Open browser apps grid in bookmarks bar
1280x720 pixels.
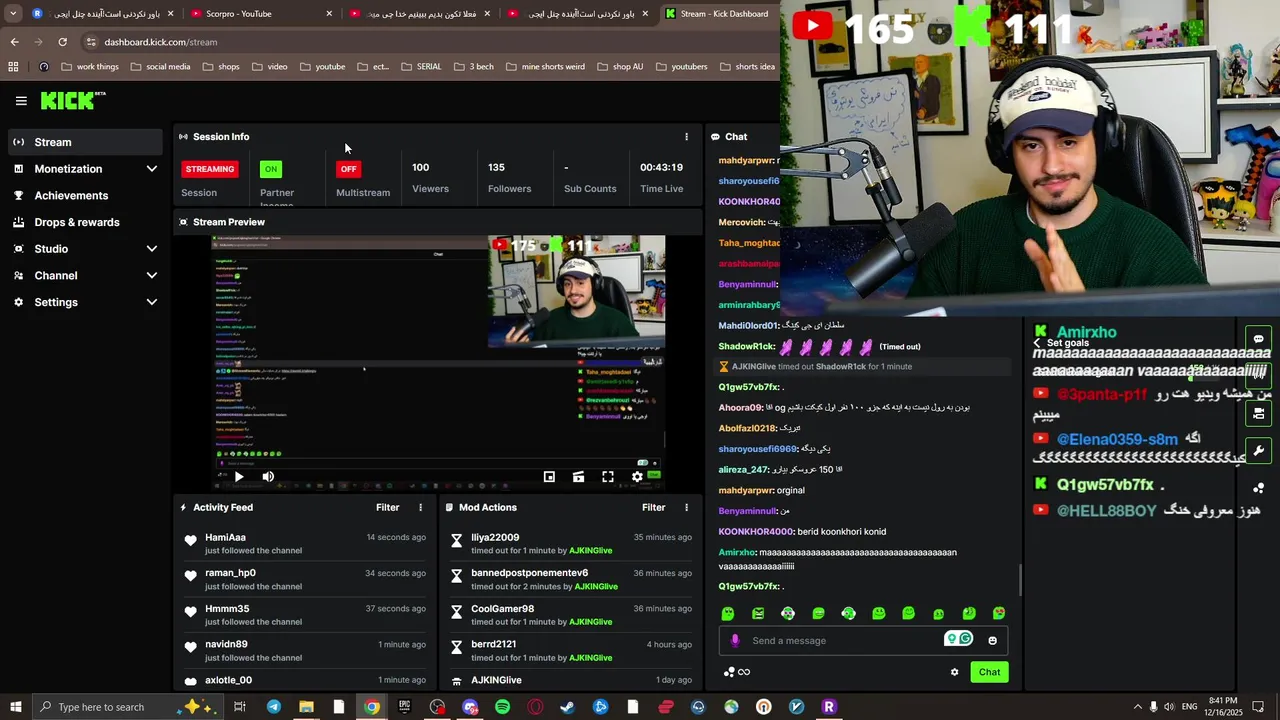(13, 67)
